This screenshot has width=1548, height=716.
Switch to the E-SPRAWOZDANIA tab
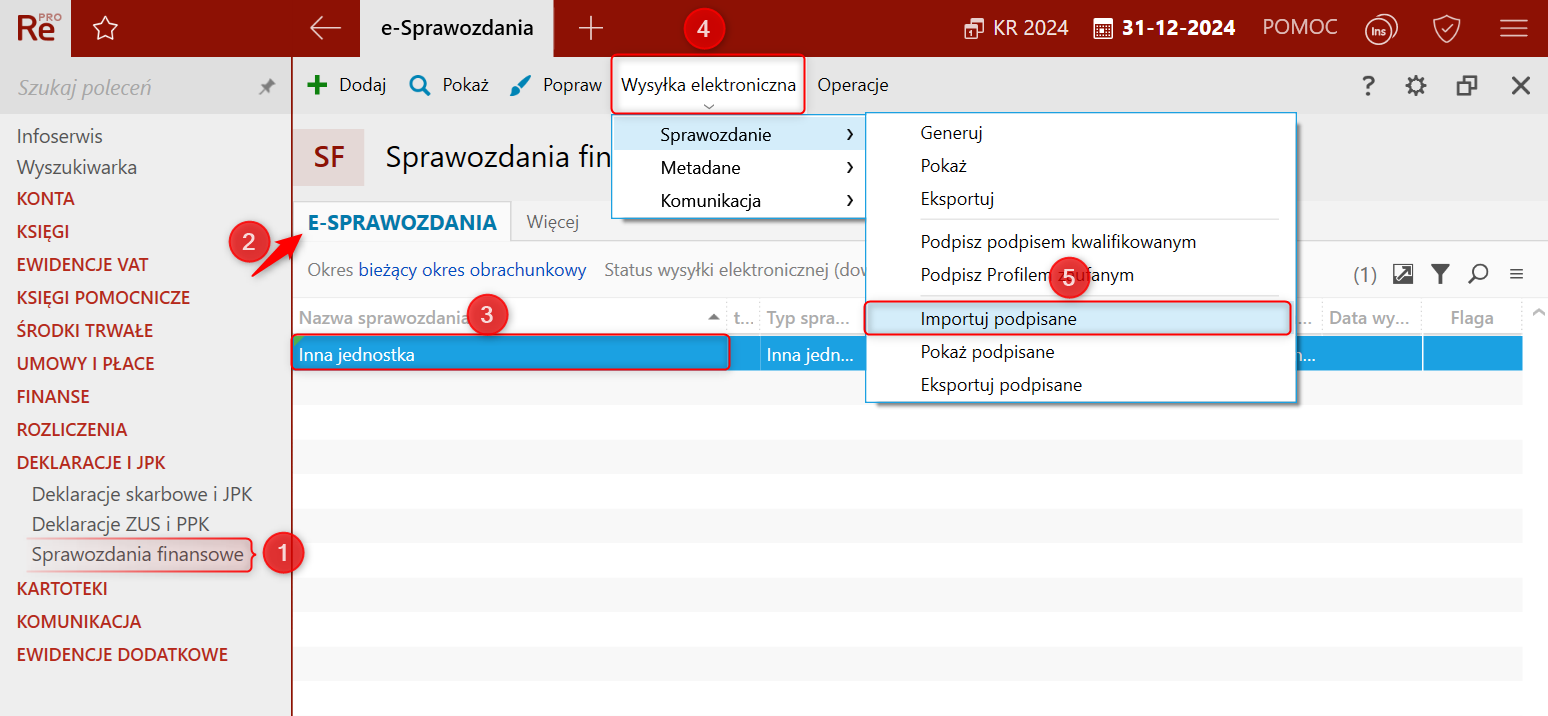tap(402, 223)
